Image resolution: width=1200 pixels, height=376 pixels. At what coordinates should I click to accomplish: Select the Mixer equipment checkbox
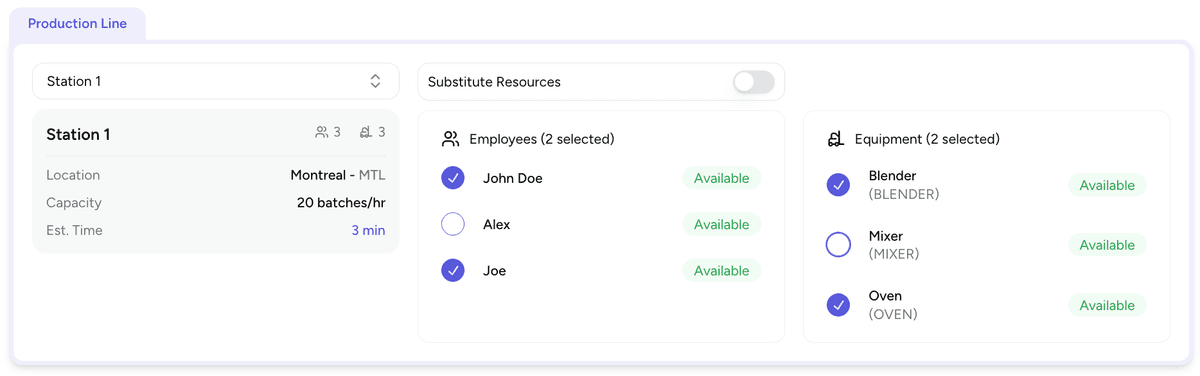(x=839, y=245)
